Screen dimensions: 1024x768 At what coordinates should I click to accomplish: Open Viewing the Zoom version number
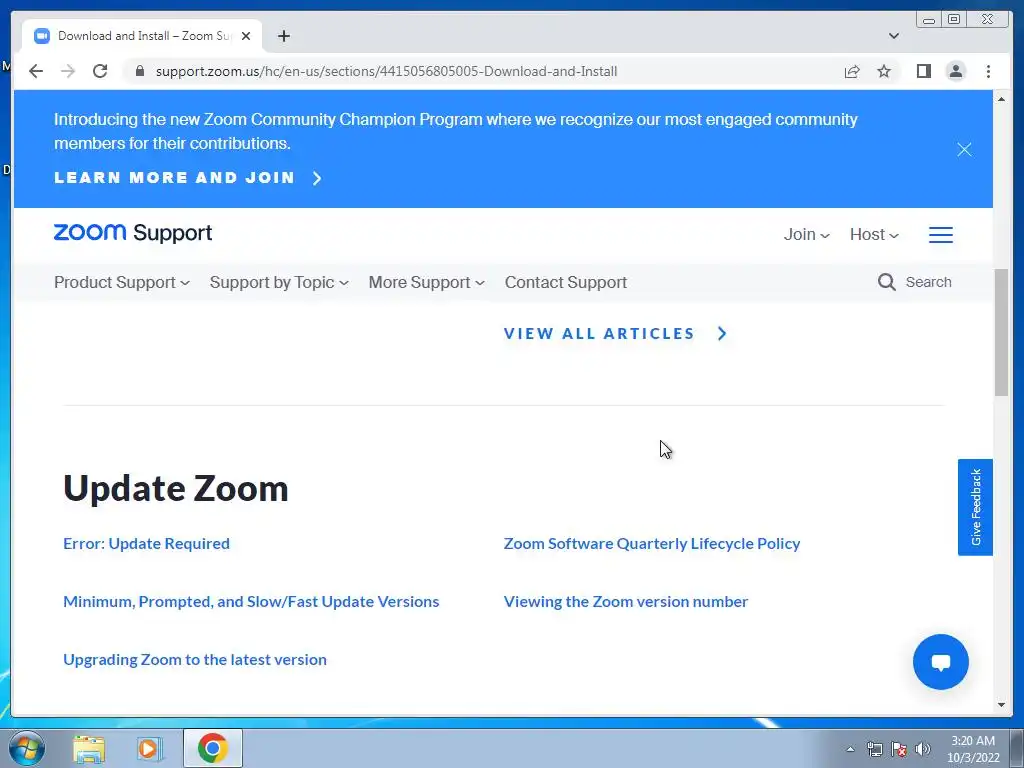[x=626, y=601]
